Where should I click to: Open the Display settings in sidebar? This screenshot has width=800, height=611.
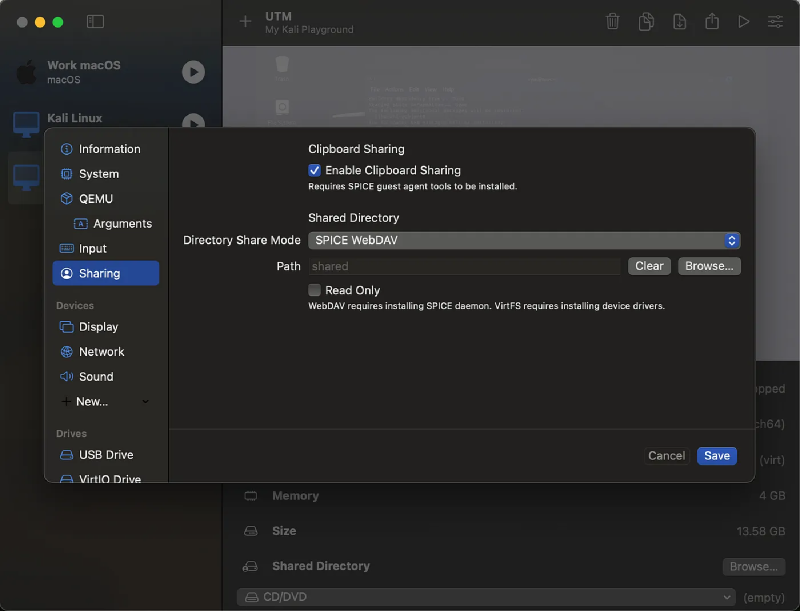pyautogui.click(x=98, y=327)
